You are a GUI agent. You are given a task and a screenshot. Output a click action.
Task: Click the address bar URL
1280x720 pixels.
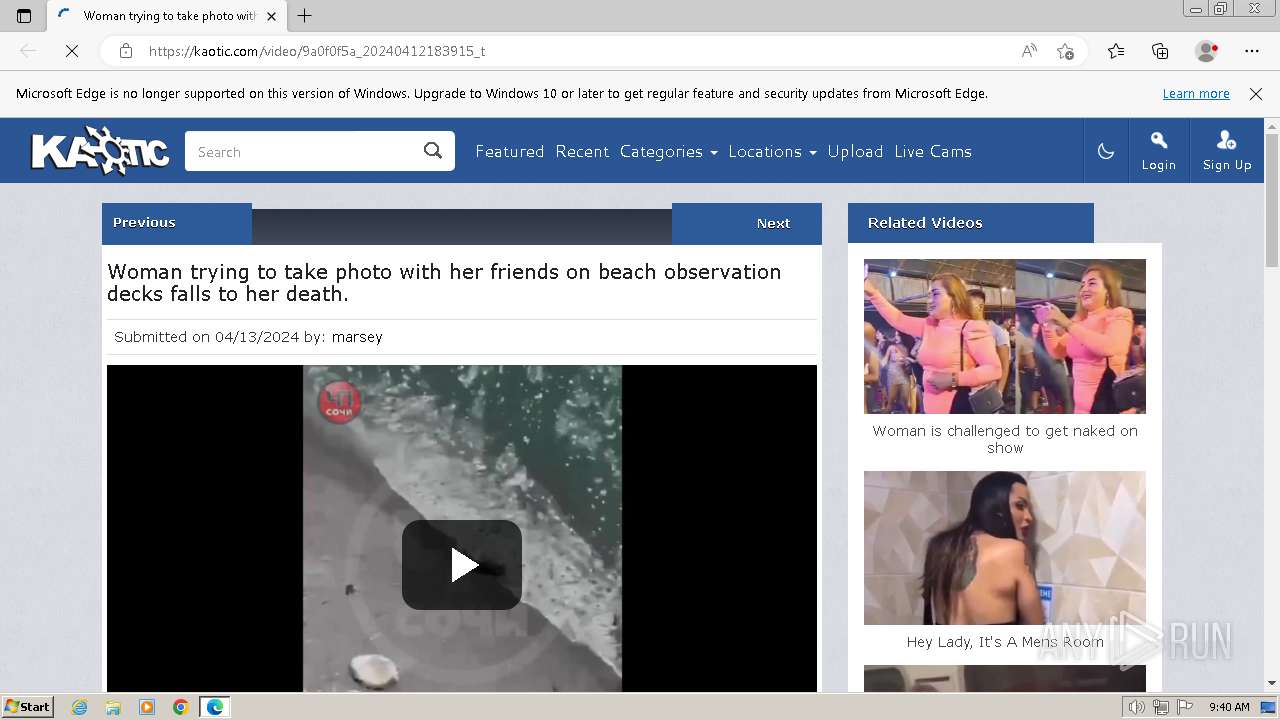point(317,51)
